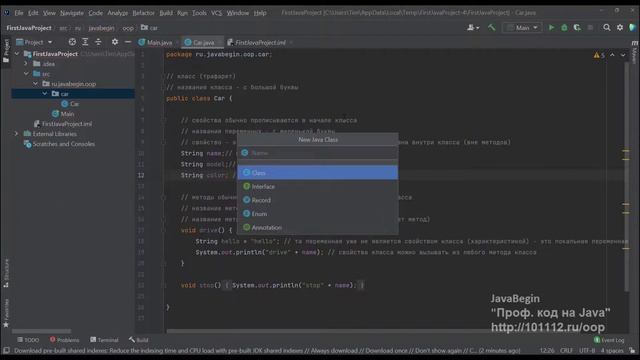Open the File menu
This screenshot has width=640, height=360.
pos(19,13)
